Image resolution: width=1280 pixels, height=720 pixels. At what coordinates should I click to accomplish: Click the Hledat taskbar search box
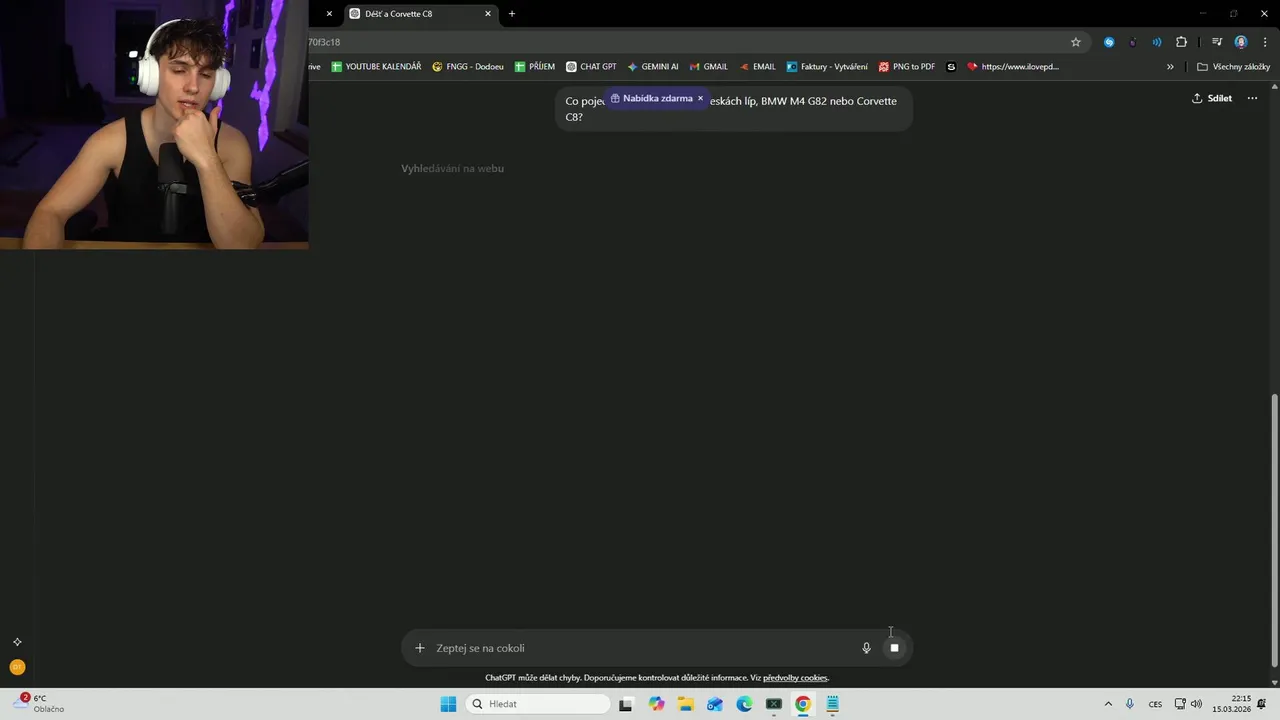coord(540,704)
